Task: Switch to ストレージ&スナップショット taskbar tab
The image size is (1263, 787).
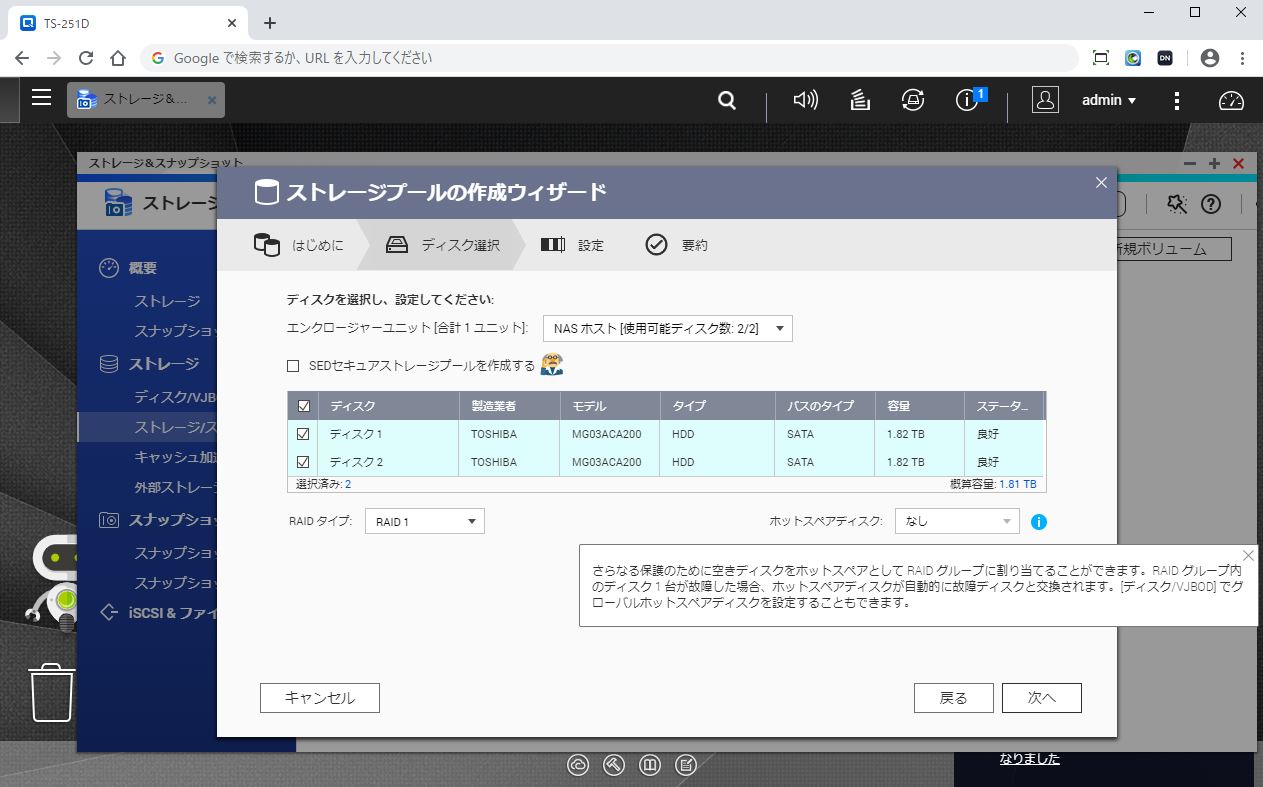Action: pyautogui.click(x=146, y=100)
